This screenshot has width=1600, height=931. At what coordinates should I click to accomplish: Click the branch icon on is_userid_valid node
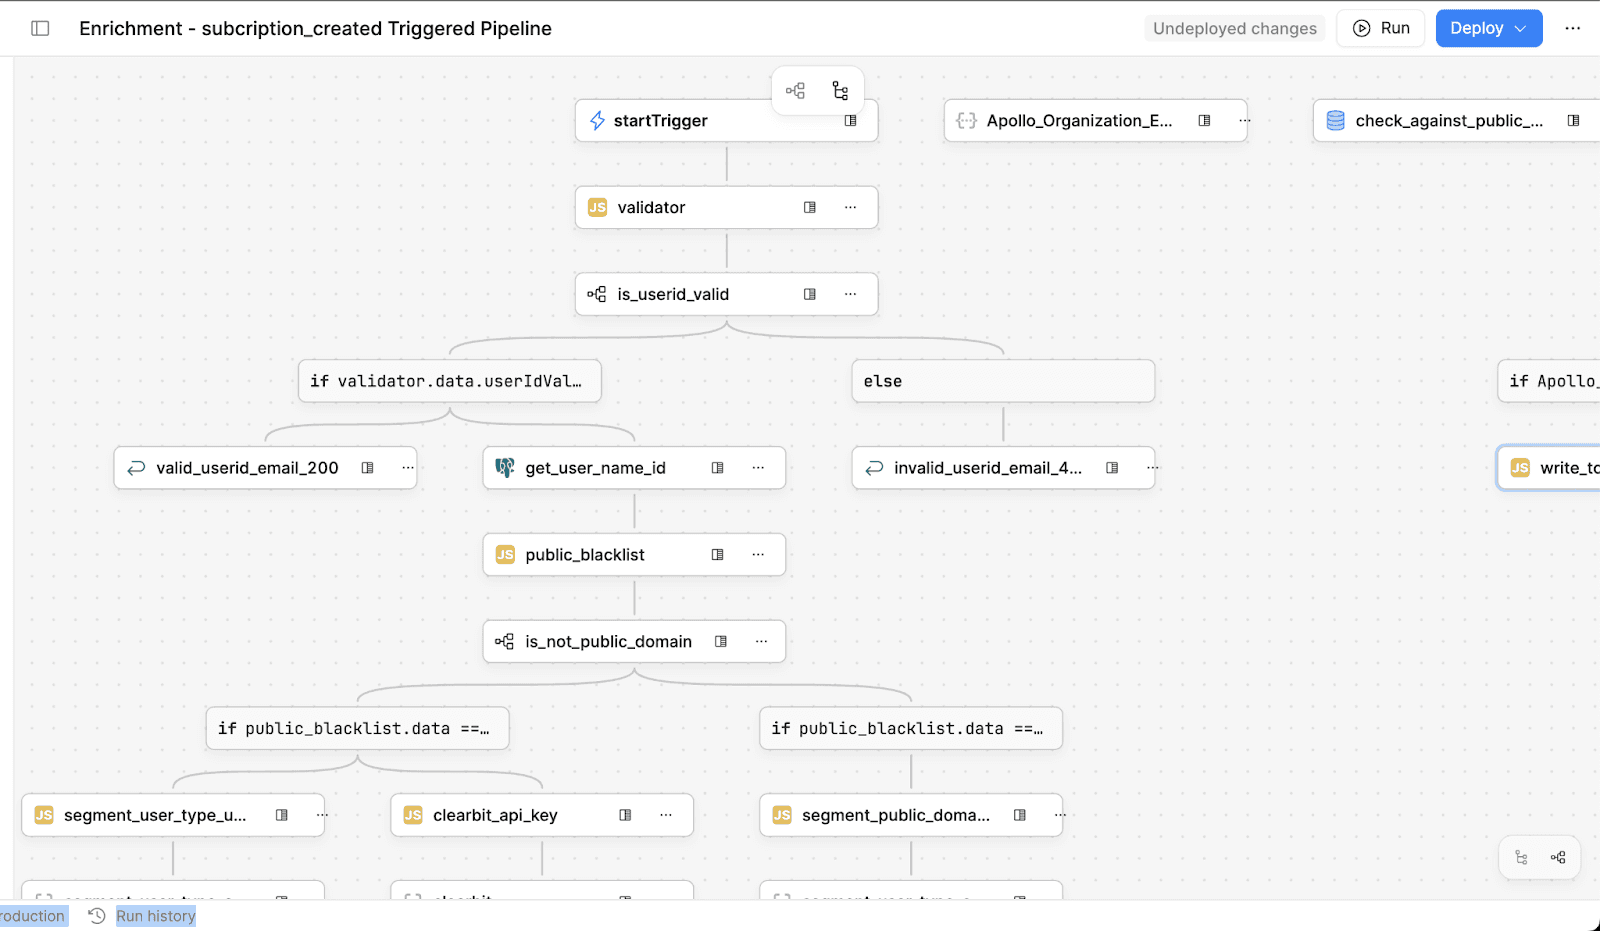(597, 294)
